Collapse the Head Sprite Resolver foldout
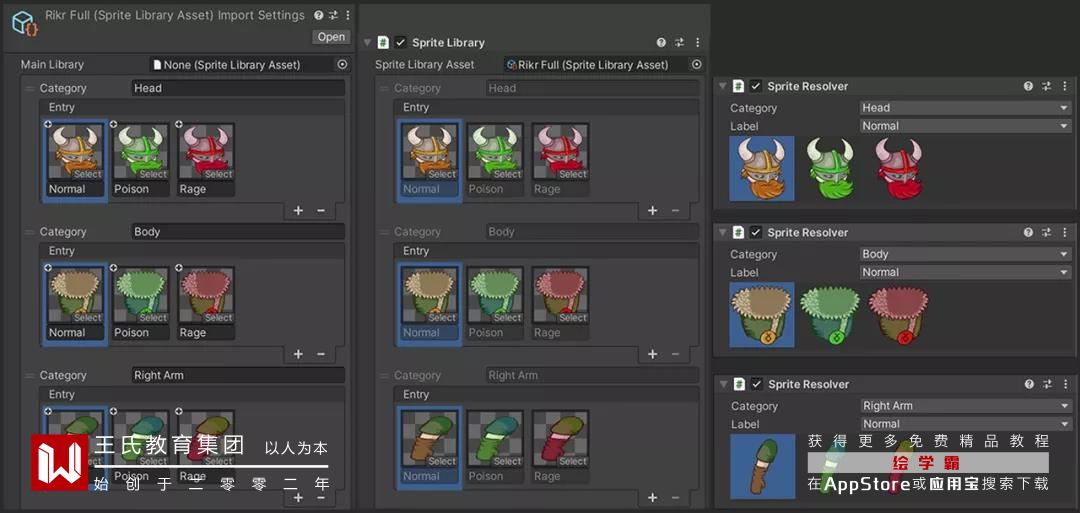1080x513 pixels. [x=723, y=86]
